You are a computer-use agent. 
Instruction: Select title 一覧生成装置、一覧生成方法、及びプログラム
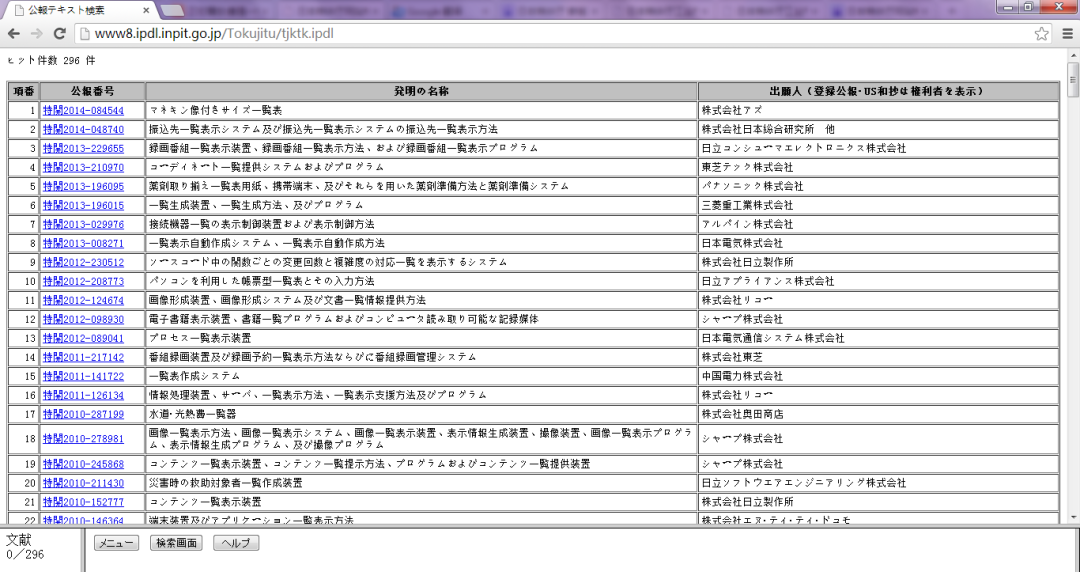[256, 205]
